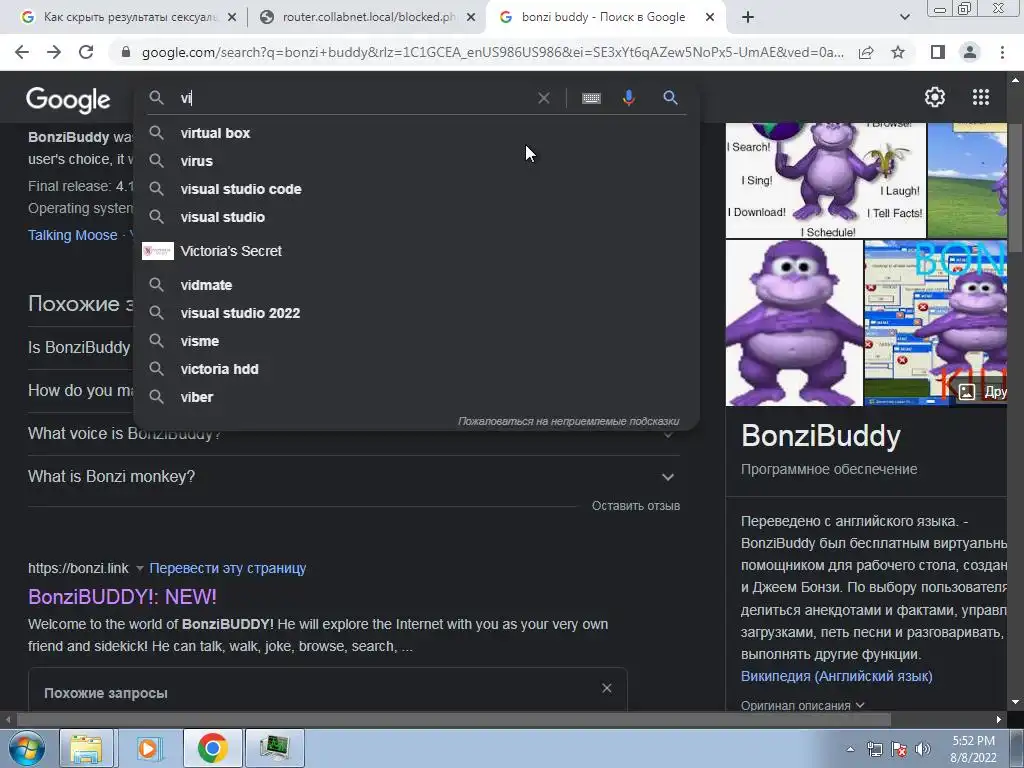
Task: Go back to the previous page
Action: (22, 52)
